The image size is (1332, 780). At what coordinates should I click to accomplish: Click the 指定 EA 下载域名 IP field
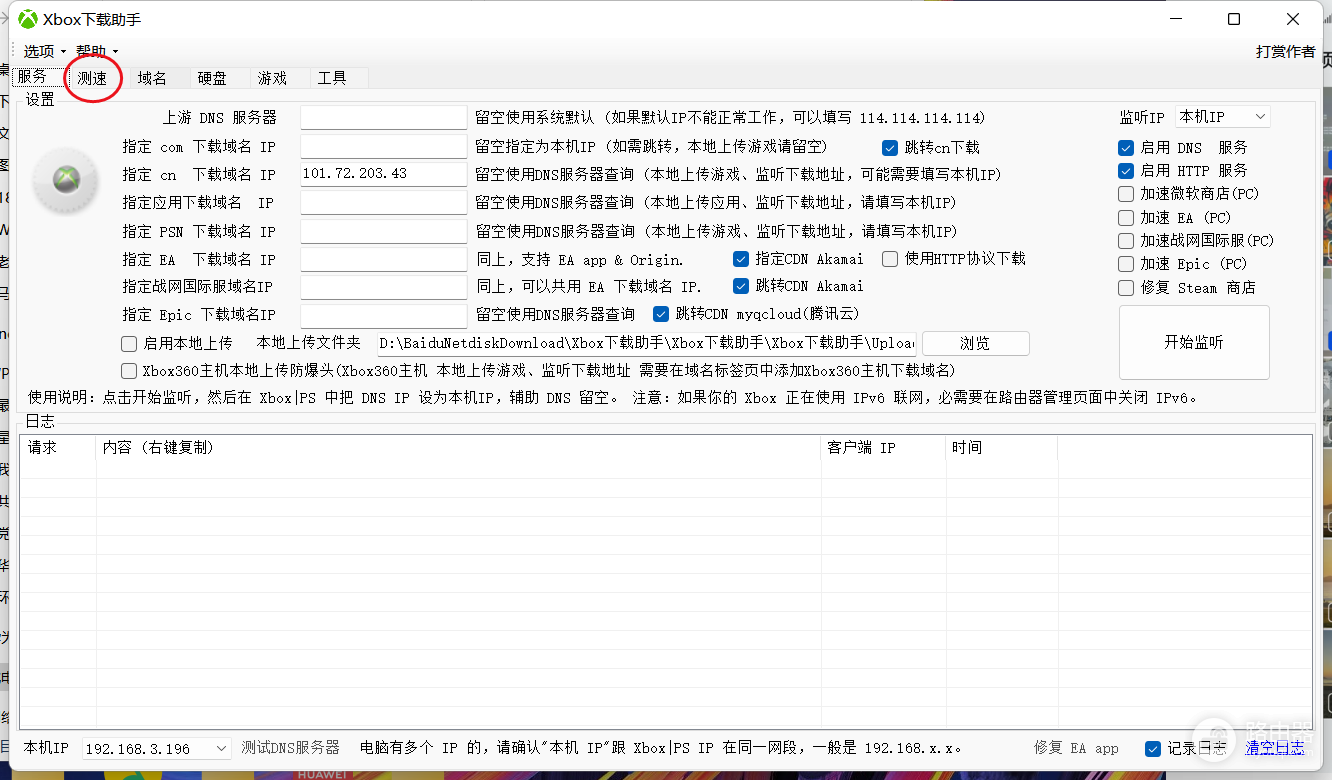tap(384, 259)
